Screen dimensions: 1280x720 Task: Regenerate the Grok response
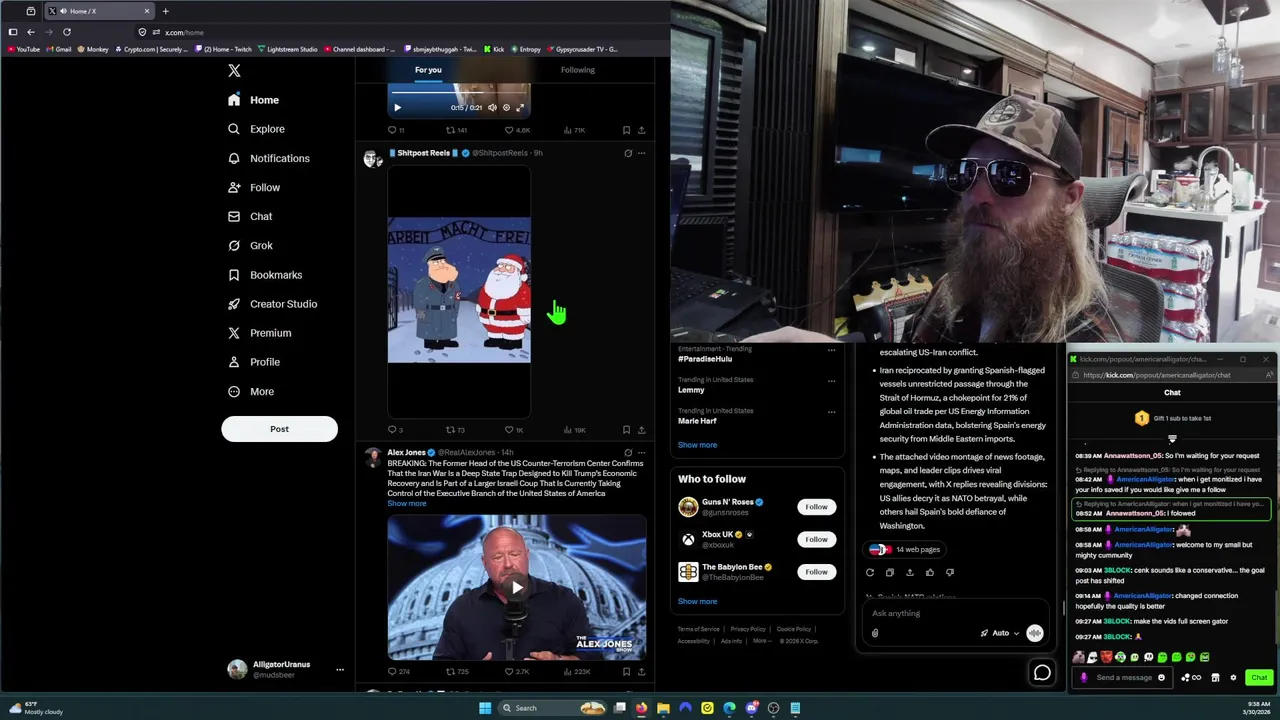point(870,573)
